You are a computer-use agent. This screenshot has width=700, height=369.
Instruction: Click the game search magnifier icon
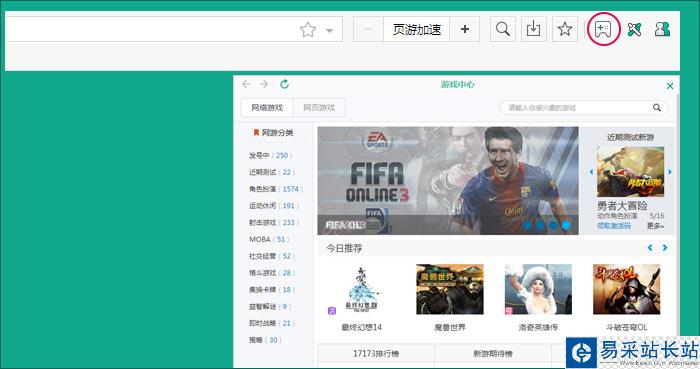pos(657,108)
